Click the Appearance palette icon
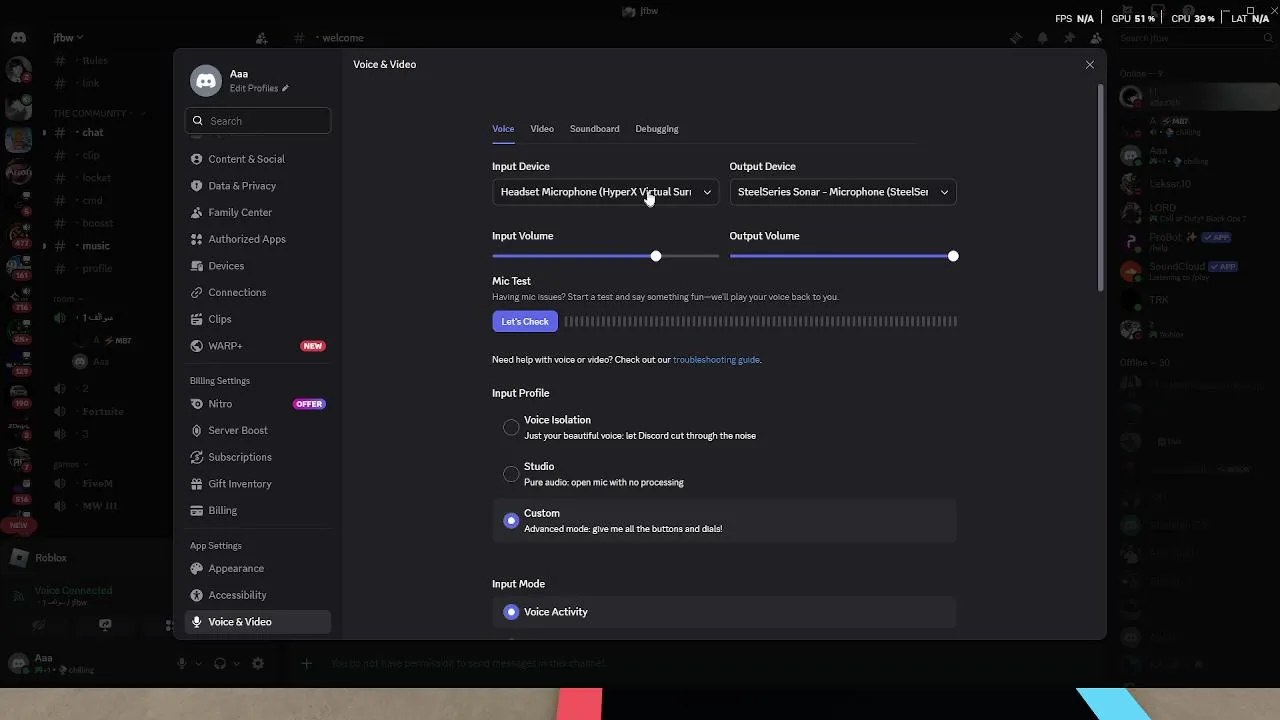The width and height of the screenshot is (1280, 720). tap(196, 568)
